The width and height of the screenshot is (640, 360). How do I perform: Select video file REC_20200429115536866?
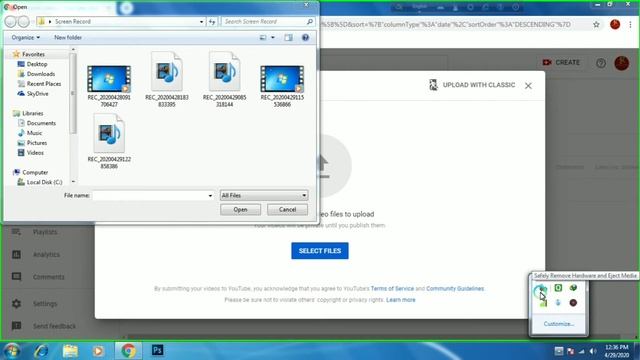click(x=282, y=86)
